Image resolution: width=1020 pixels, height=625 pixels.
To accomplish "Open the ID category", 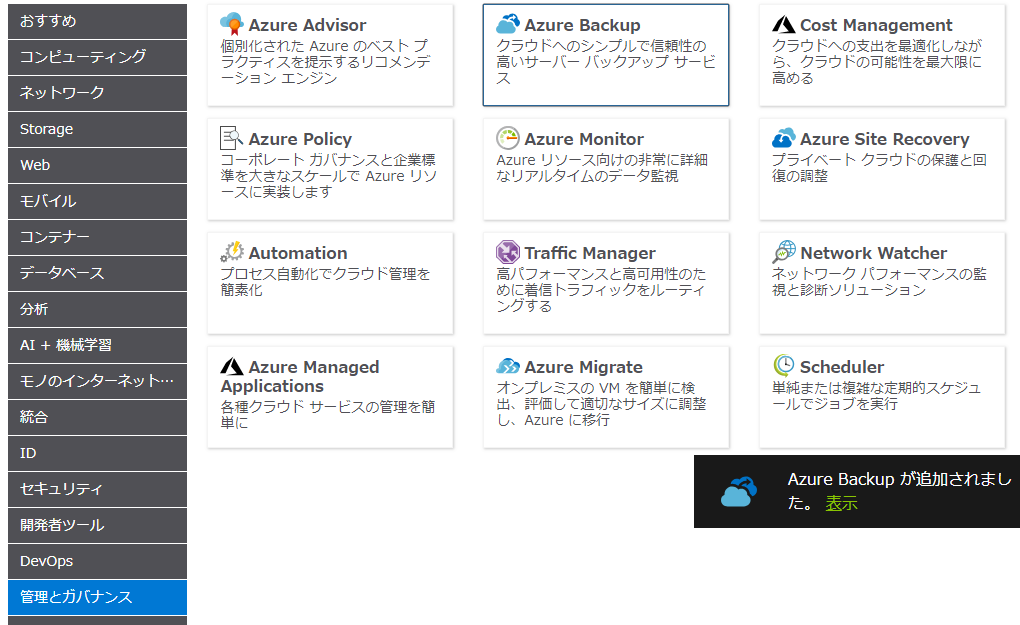I will (x=98, y=453).
